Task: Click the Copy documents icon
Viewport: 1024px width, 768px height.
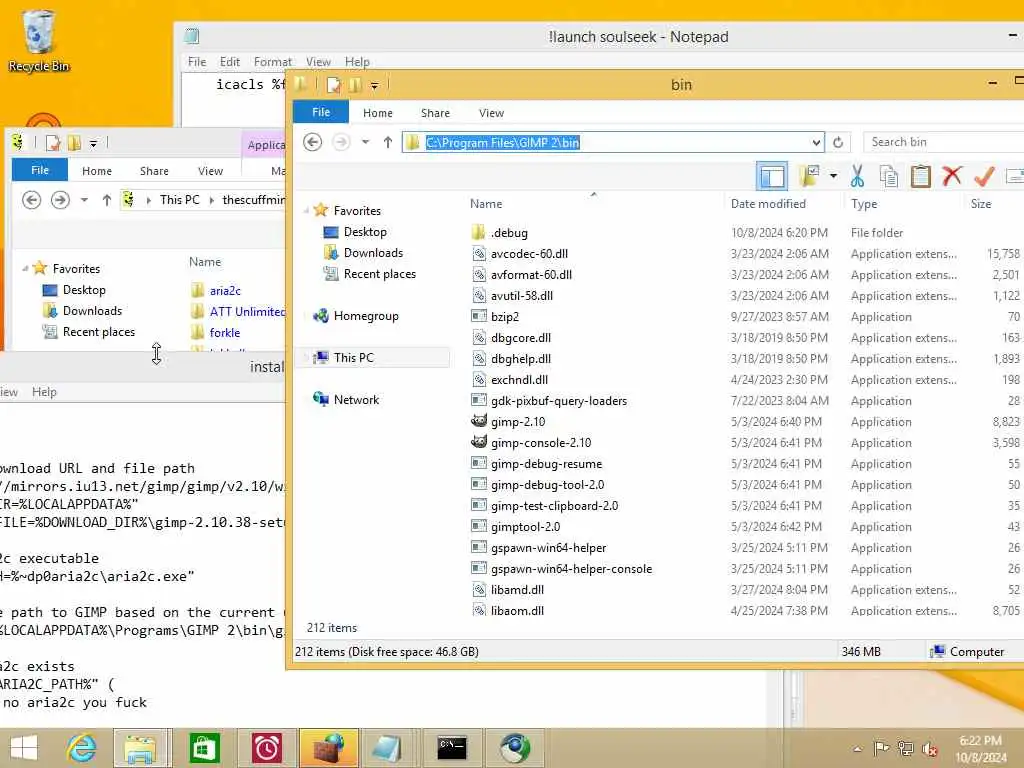Action: click(x=888, y=176)
